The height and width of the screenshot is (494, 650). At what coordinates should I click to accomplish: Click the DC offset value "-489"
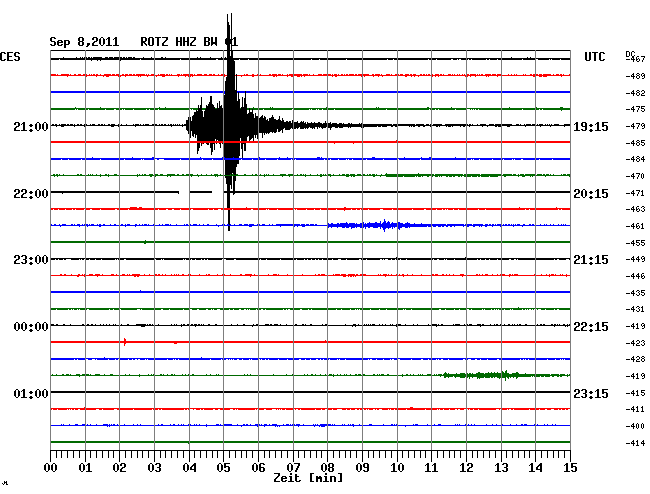635,76
